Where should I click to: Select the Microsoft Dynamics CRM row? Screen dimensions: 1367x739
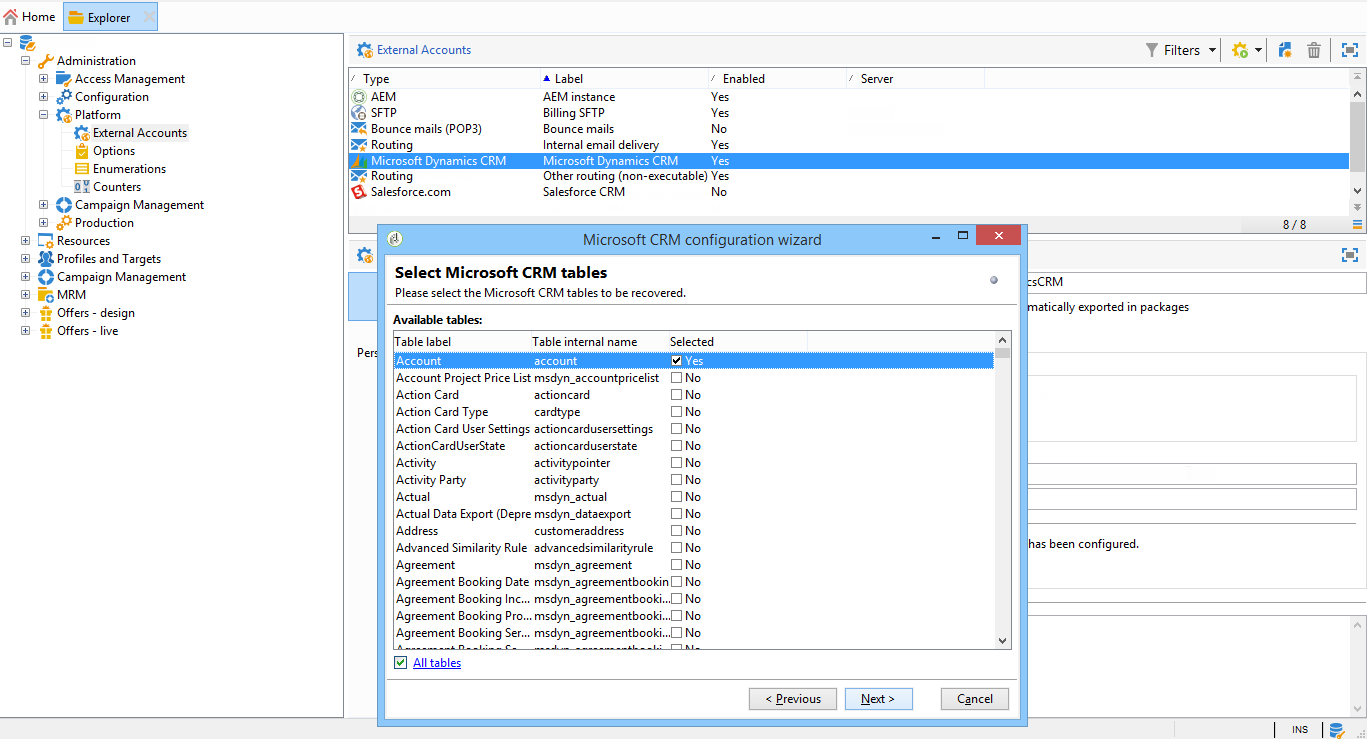[849, 161]
